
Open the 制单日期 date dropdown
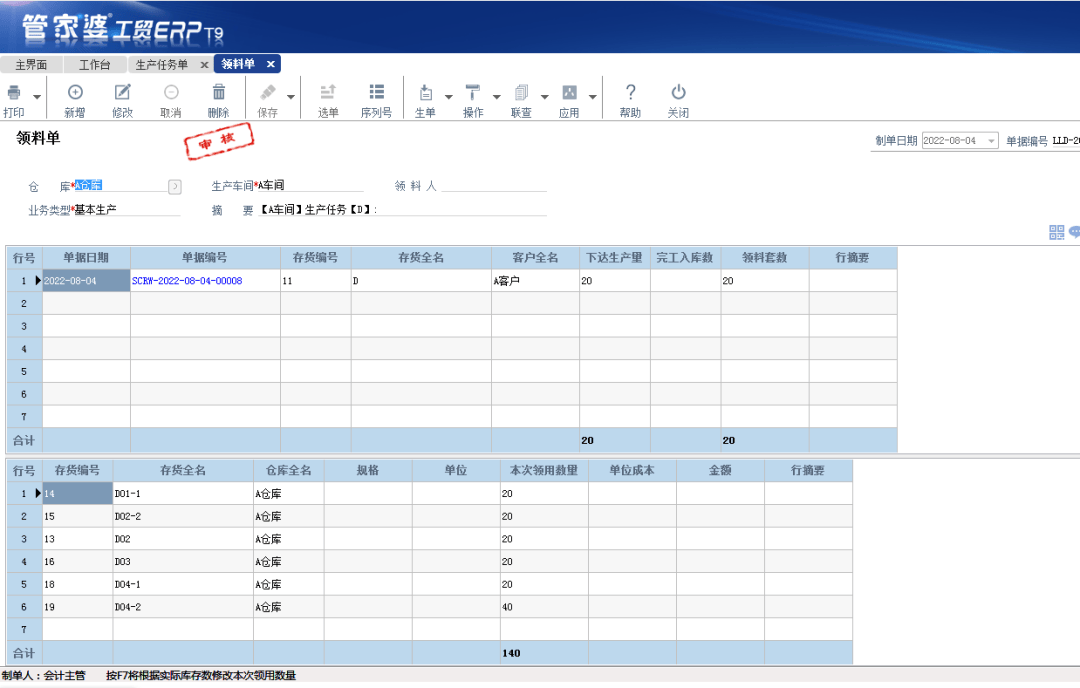point(991,141)
